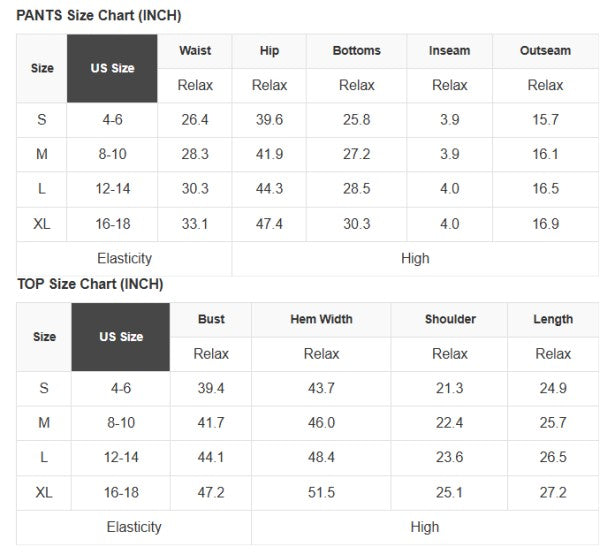Select the Outseam column header
600x554 pixels.
point(545,51)
